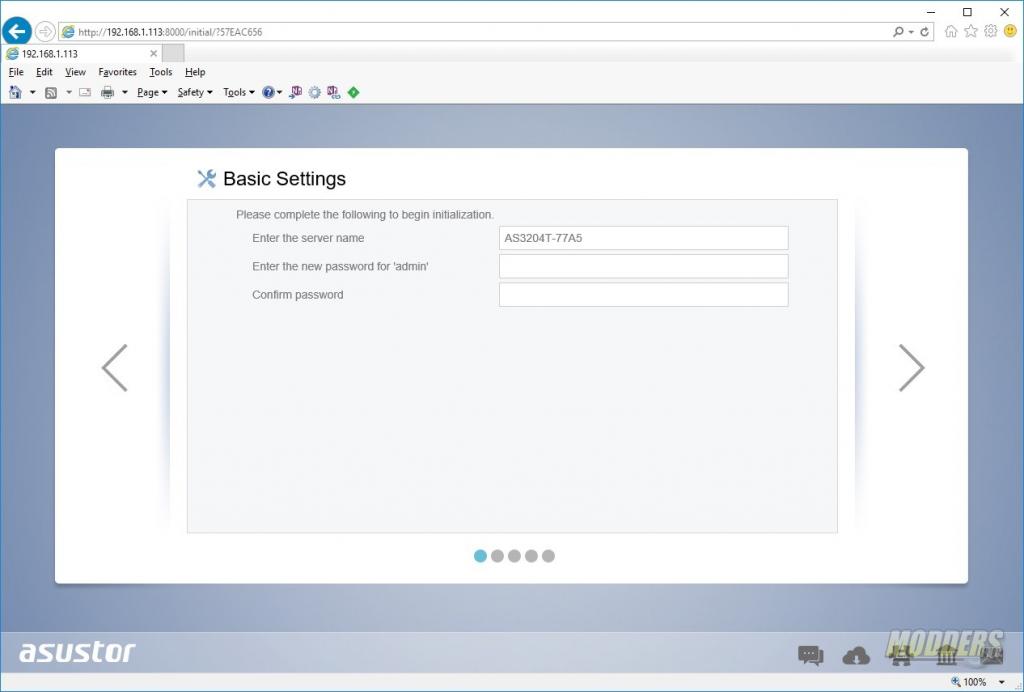The image size is (1024, 692).
Task: Refresh the page with the reload icon
Action: click(x=925, y=32)
